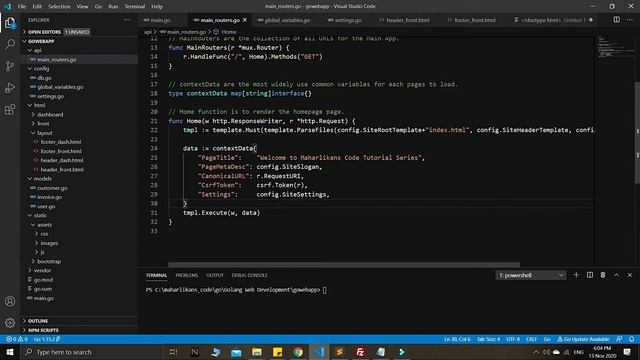Change the CRLF line ending setting
Image resolution: width=640 pixels, height=360 pixels.
531,339
